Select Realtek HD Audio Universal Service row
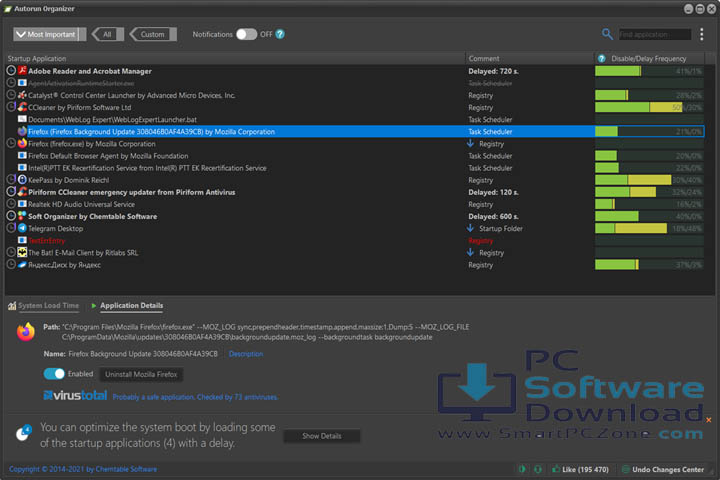Viewport: 720px width, 480px height. click(x=354, y=204)
